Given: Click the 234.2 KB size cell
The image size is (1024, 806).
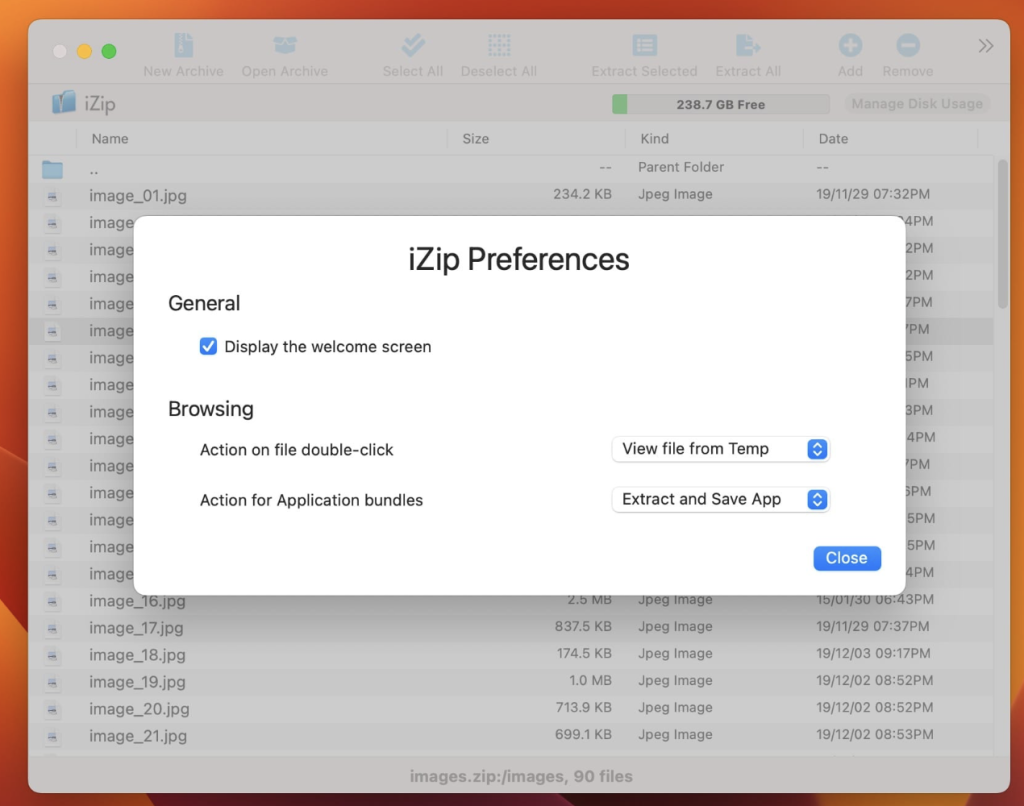Looking at the screenshot, I should click(582, 194).
